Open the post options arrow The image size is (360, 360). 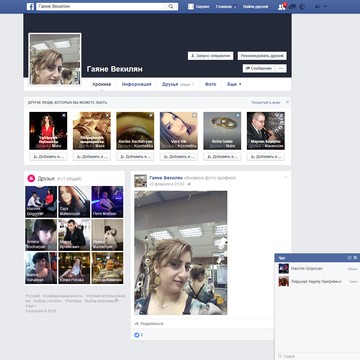click(285, 177)
